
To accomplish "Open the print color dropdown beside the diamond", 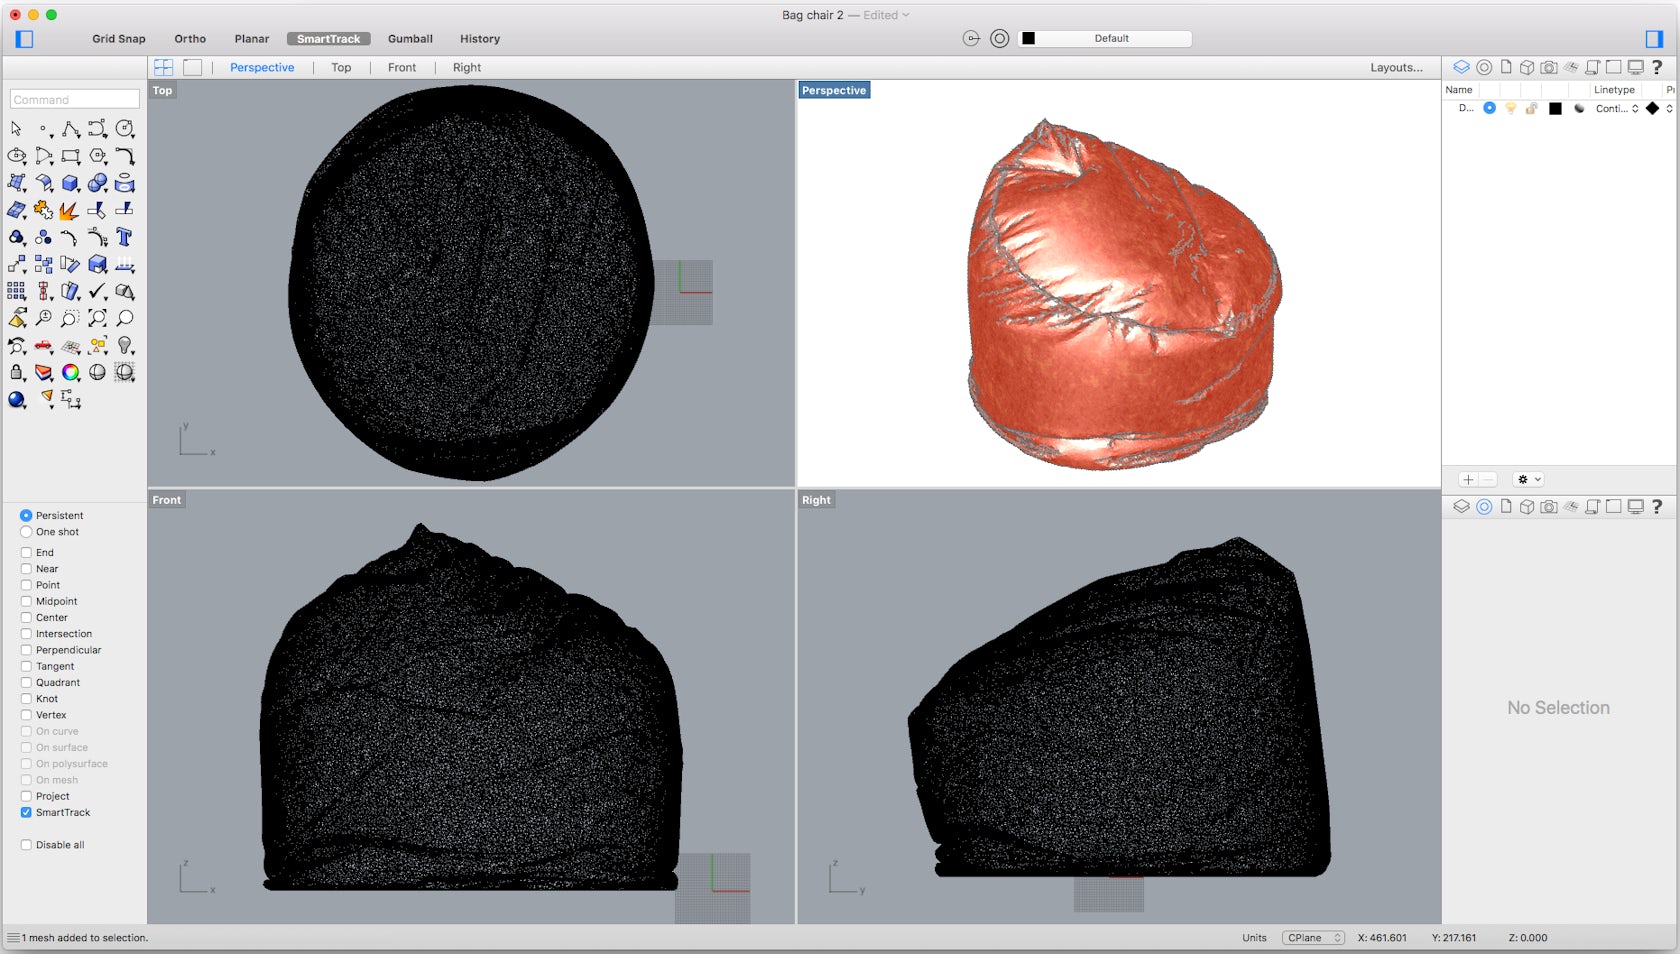I will pyautogui.click(x=1669, y=108).
